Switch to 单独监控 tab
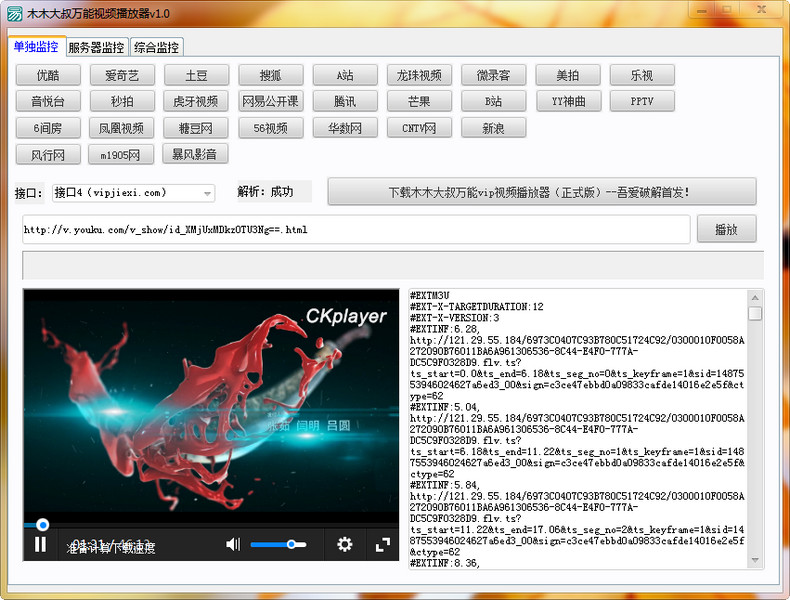This screenshot has height=600, width=790. 36,47
